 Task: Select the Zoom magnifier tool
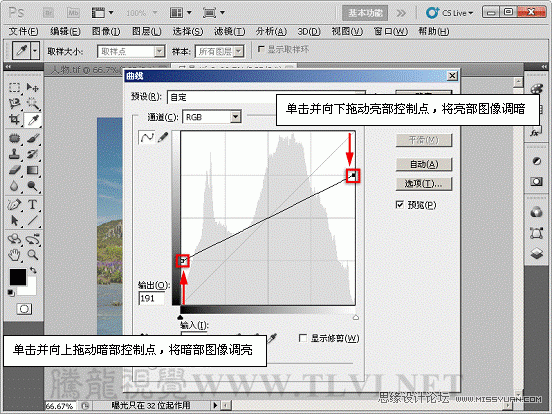click(x=33, y=255)
